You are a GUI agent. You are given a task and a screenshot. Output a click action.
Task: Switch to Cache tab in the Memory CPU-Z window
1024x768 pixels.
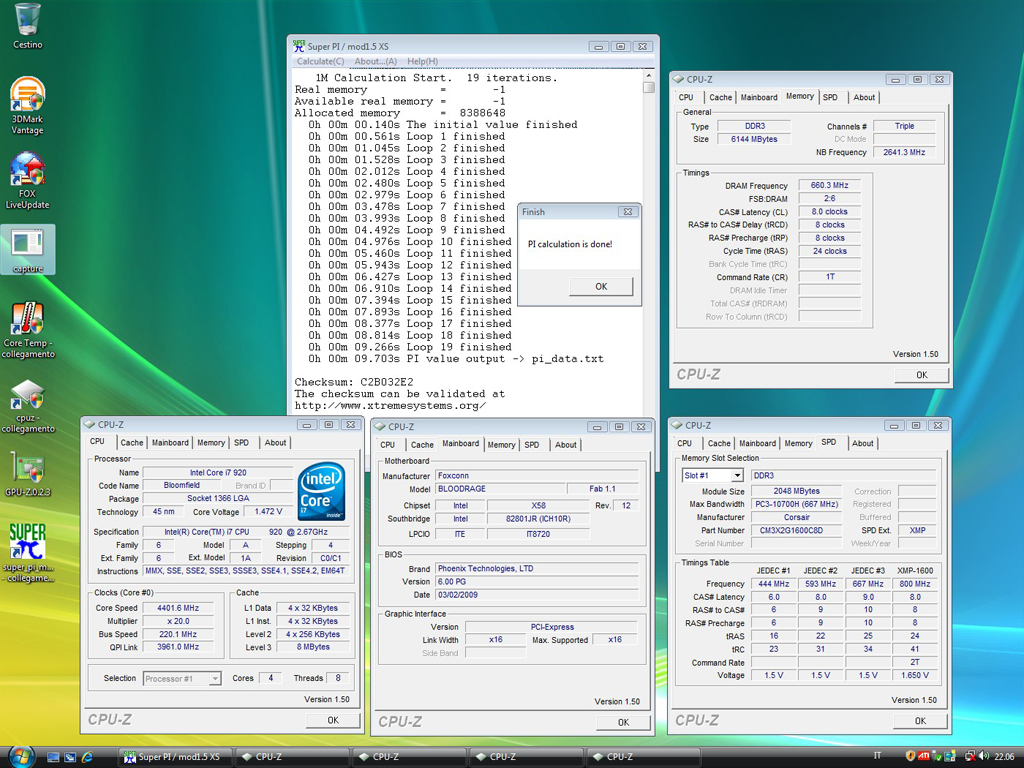click(720, 97)
